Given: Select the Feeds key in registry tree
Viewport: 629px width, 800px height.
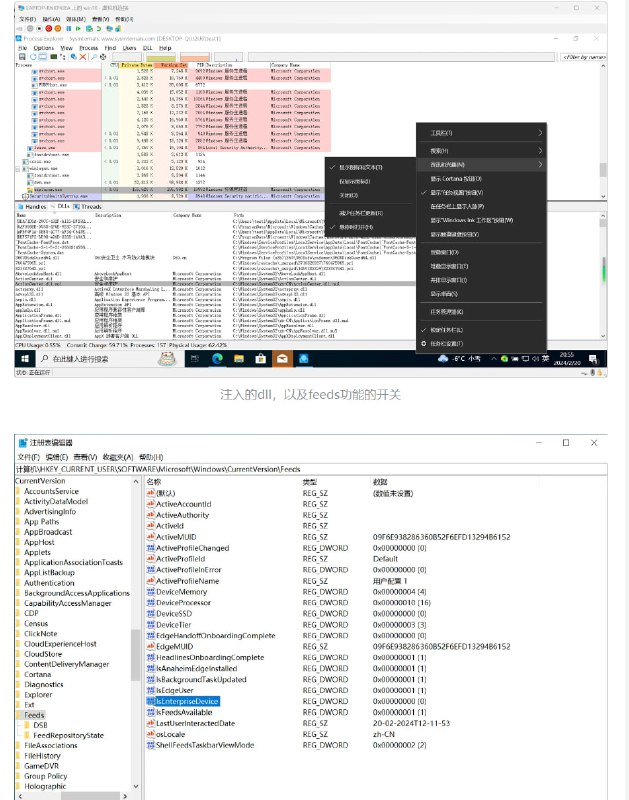Looking at the screenshot, I should 34,715.
